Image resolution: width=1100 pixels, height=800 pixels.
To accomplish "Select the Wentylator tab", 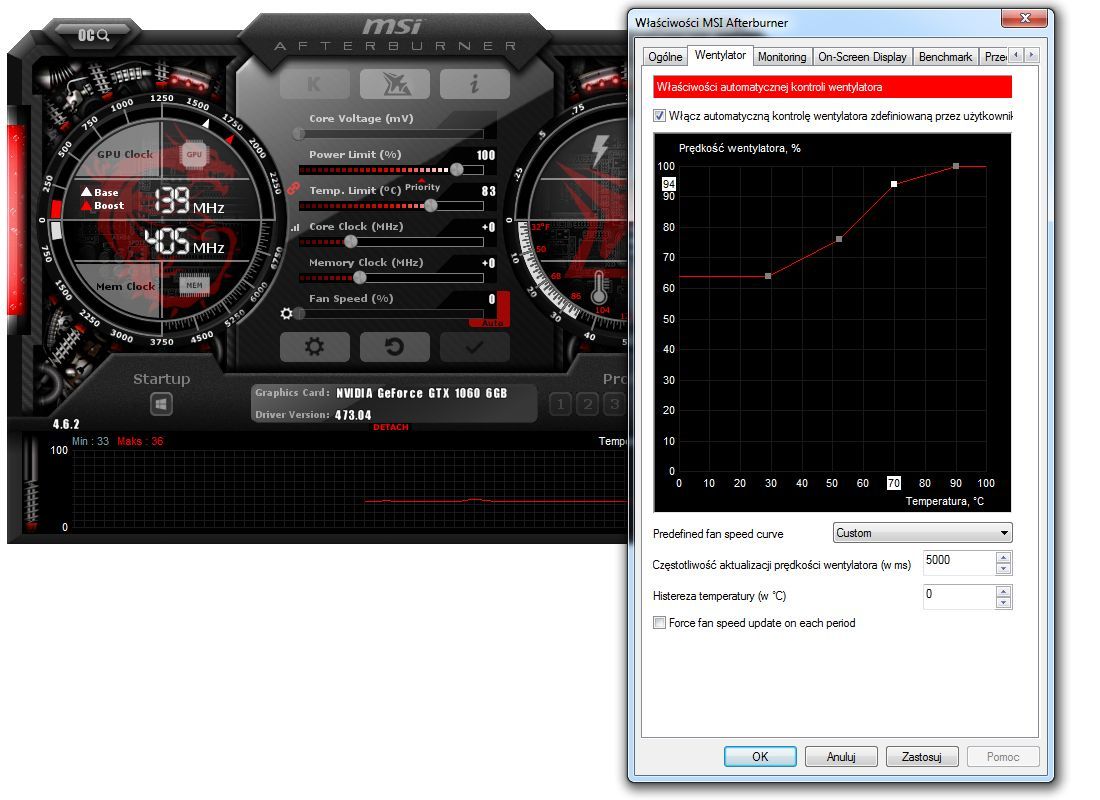I will click(x=720, y=55).
